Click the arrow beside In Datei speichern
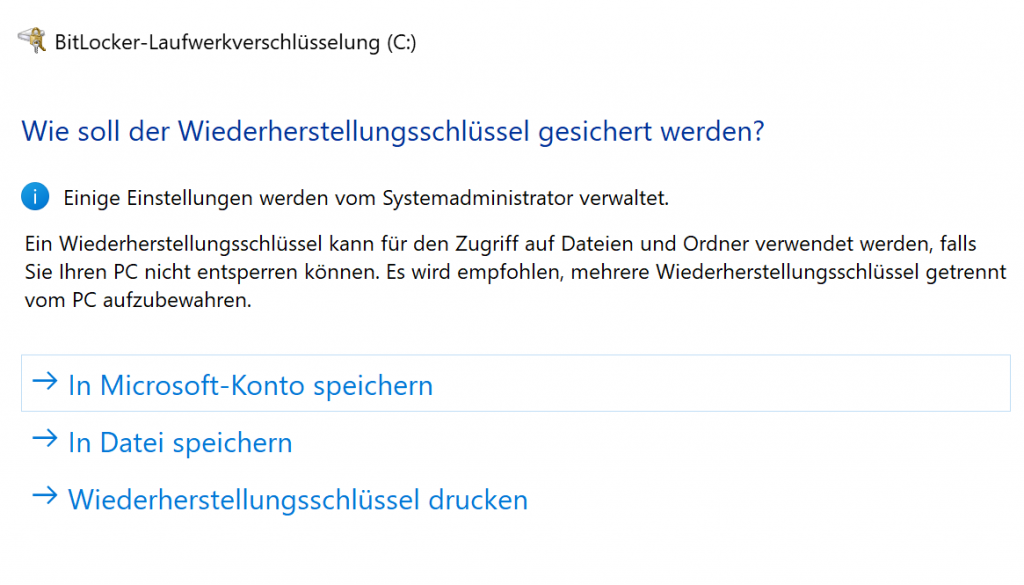The image size is (1024, 585). (44, 440)
